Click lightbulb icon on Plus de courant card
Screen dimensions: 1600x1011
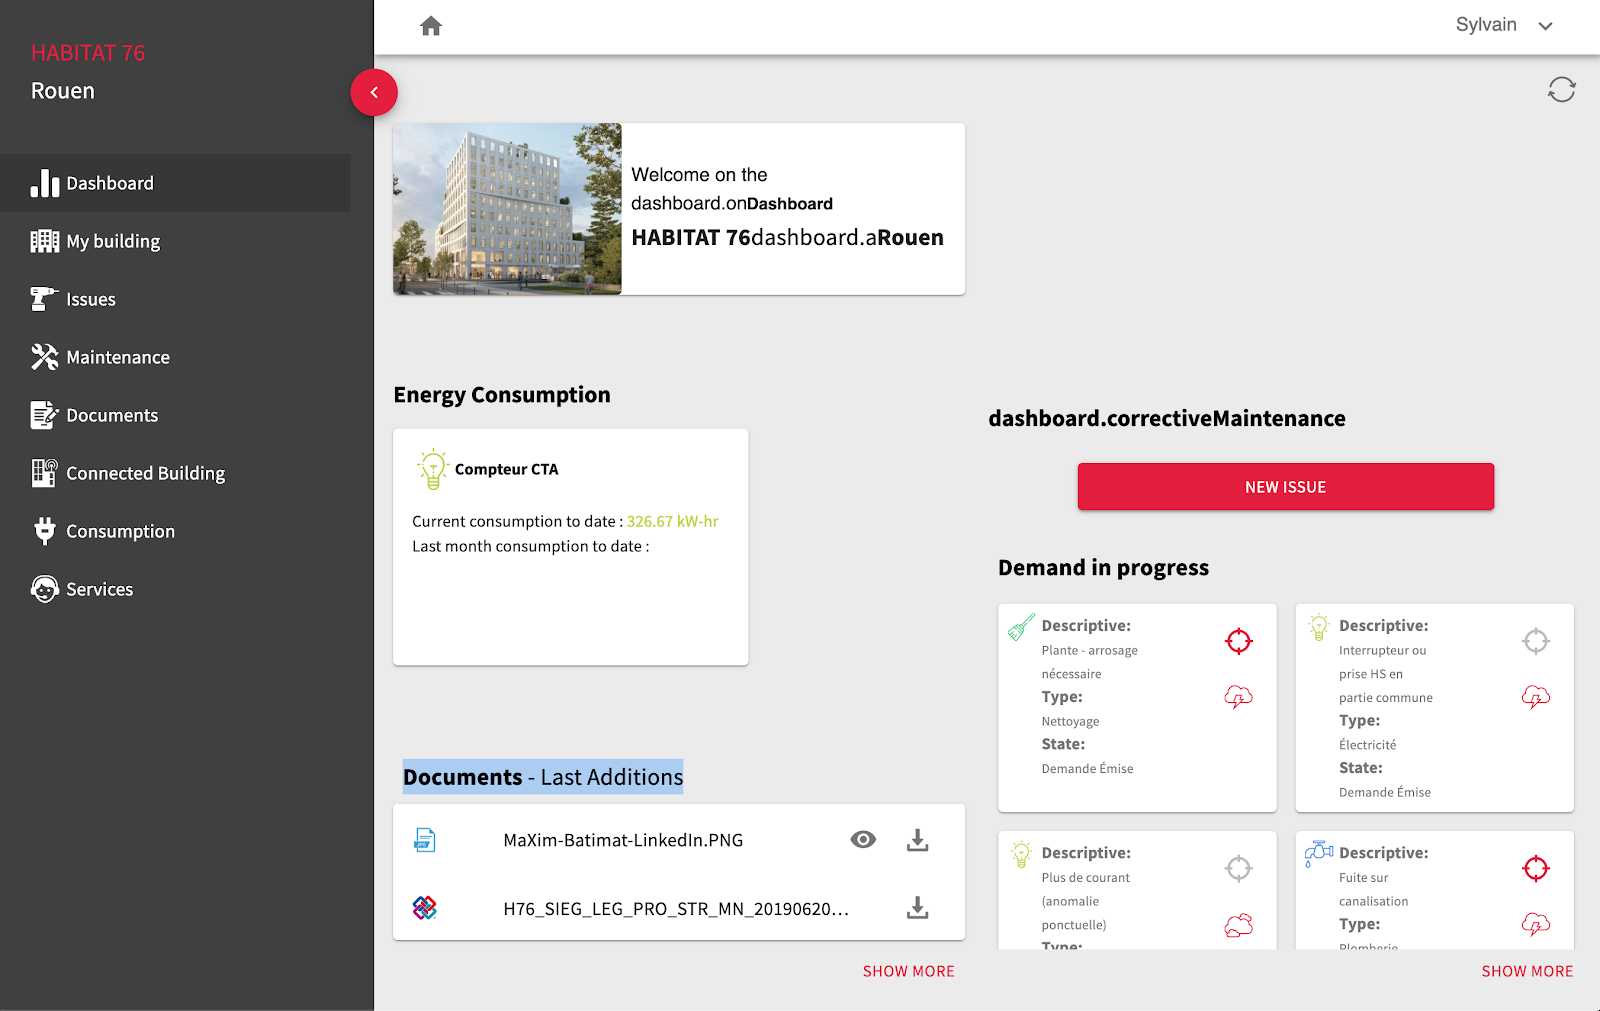click(1021, 854)
